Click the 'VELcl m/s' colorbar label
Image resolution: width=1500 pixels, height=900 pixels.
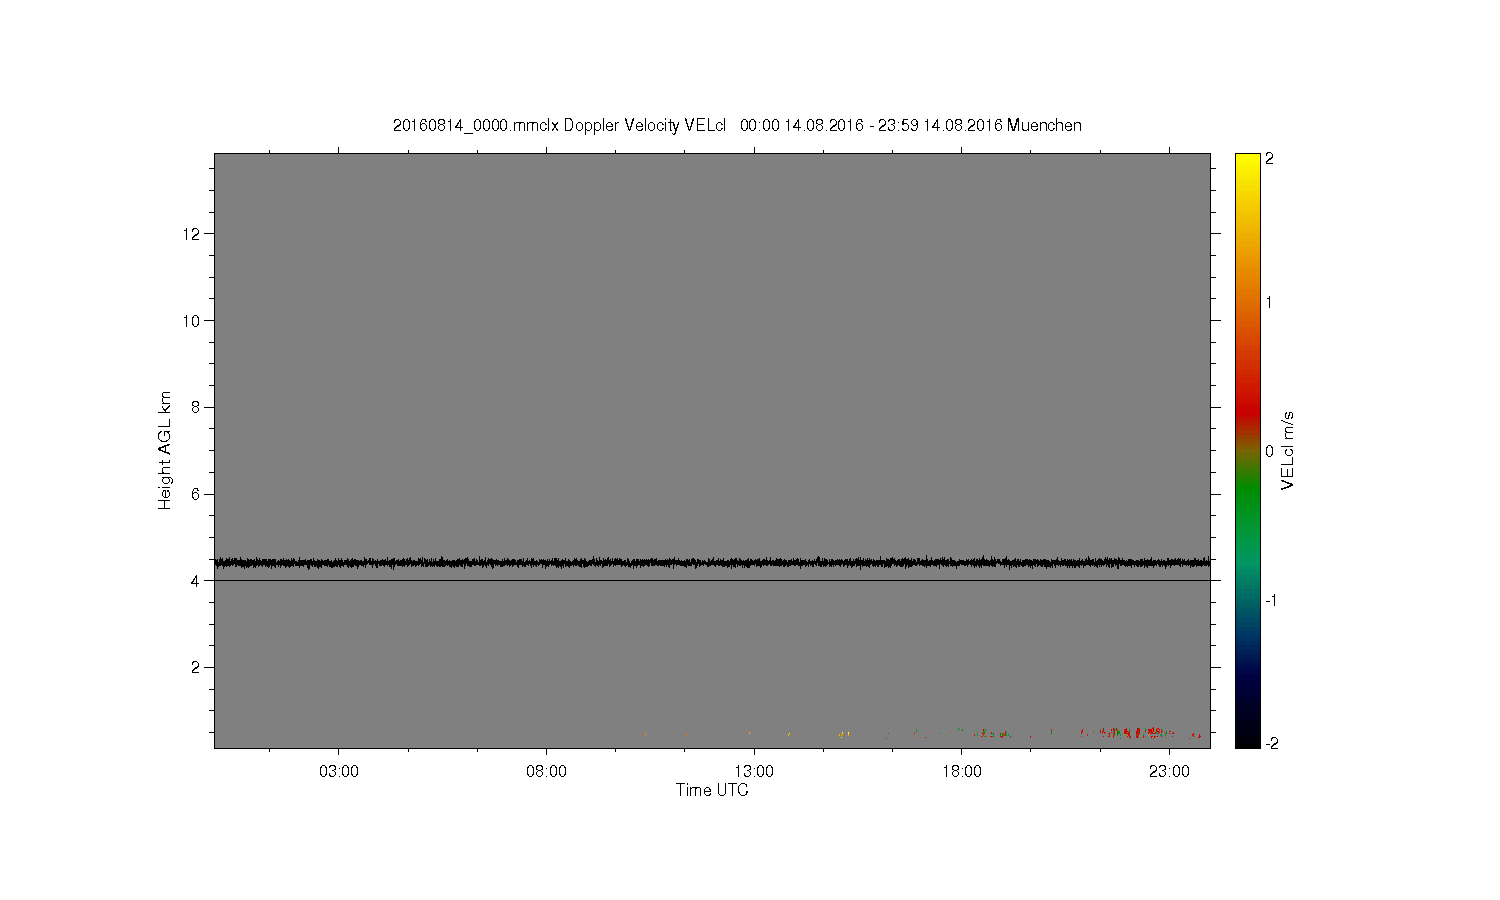(1288, 450)
